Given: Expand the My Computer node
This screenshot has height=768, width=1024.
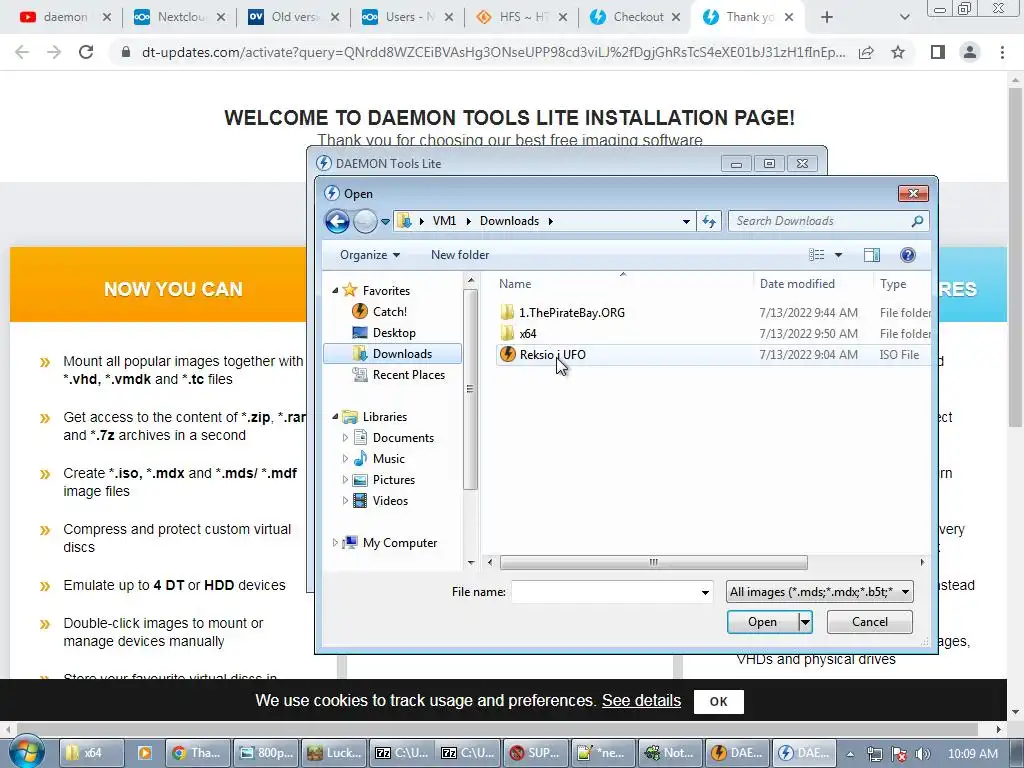Looking at the screenshot, I should tap(335, 543).
